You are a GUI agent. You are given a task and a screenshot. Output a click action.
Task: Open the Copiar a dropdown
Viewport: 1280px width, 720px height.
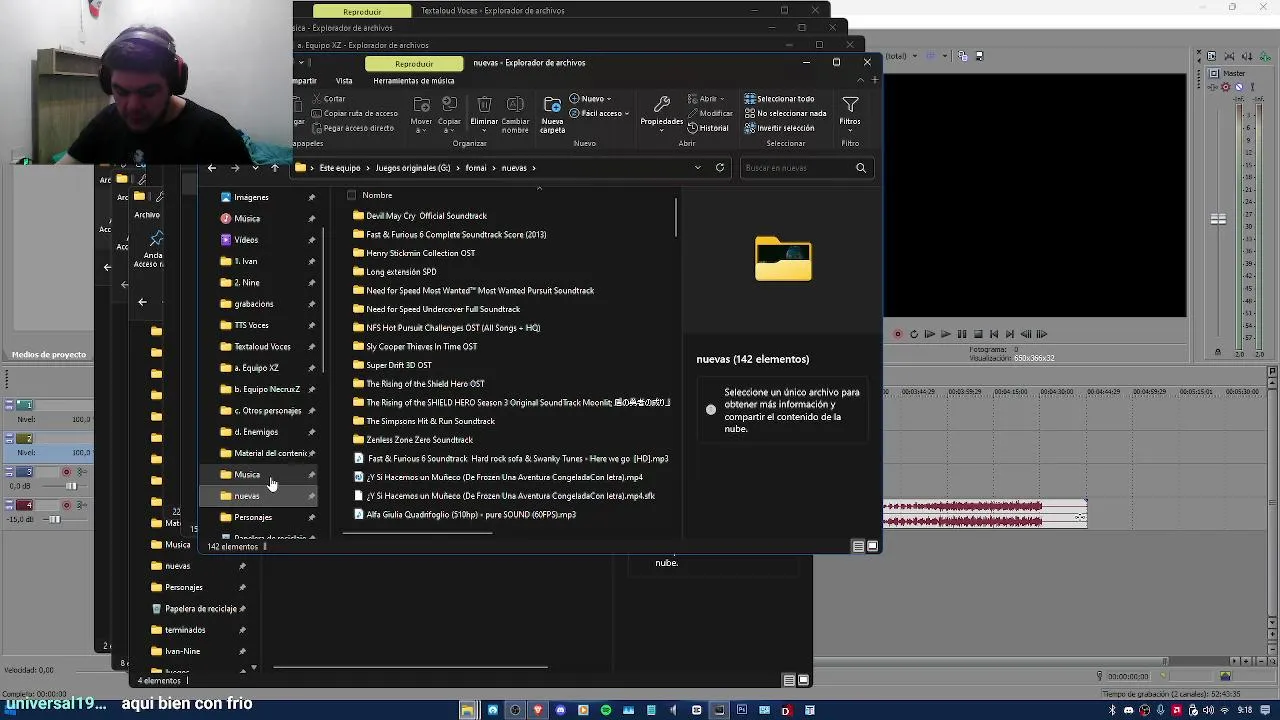(449, 115)
